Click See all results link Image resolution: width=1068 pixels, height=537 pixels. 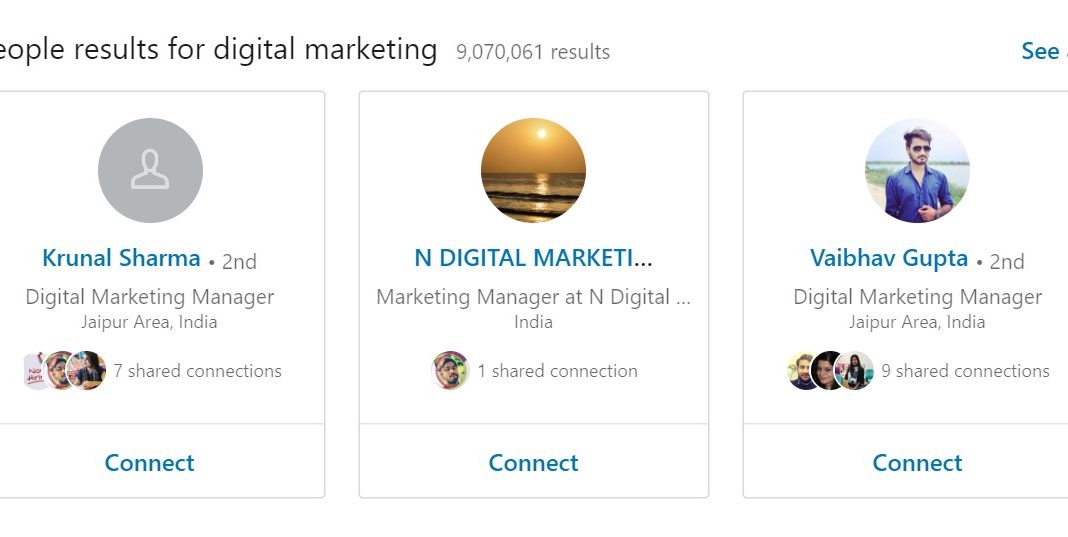tap(1042, 51)
